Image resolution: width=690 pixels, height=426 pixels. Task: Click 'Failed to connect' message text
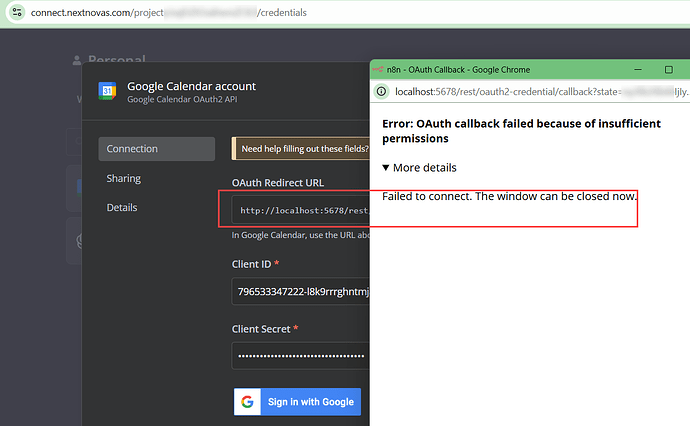(x=509, y=196)
